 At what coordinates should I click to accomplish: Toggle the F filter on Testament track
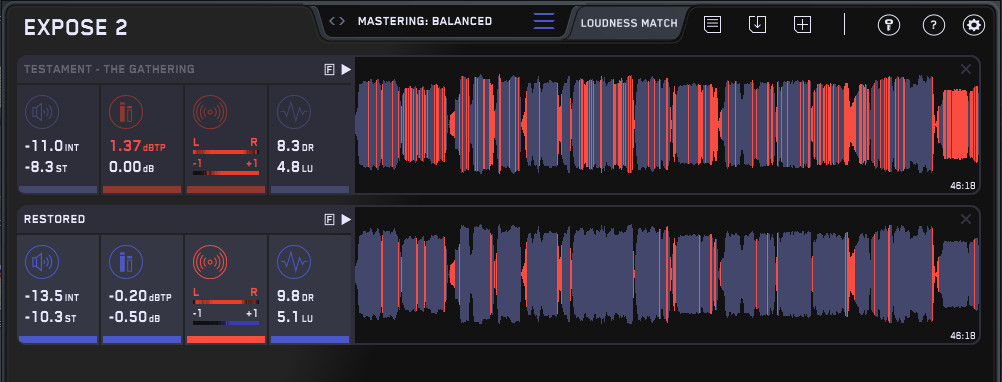point(329,70)
